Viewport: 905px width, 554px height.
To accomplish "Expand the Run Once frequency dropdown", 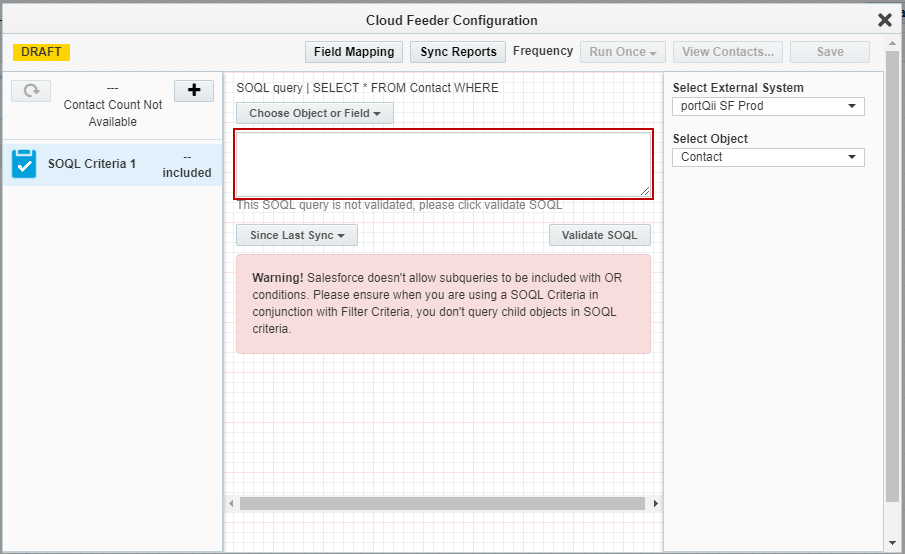I will pos(623,52).
